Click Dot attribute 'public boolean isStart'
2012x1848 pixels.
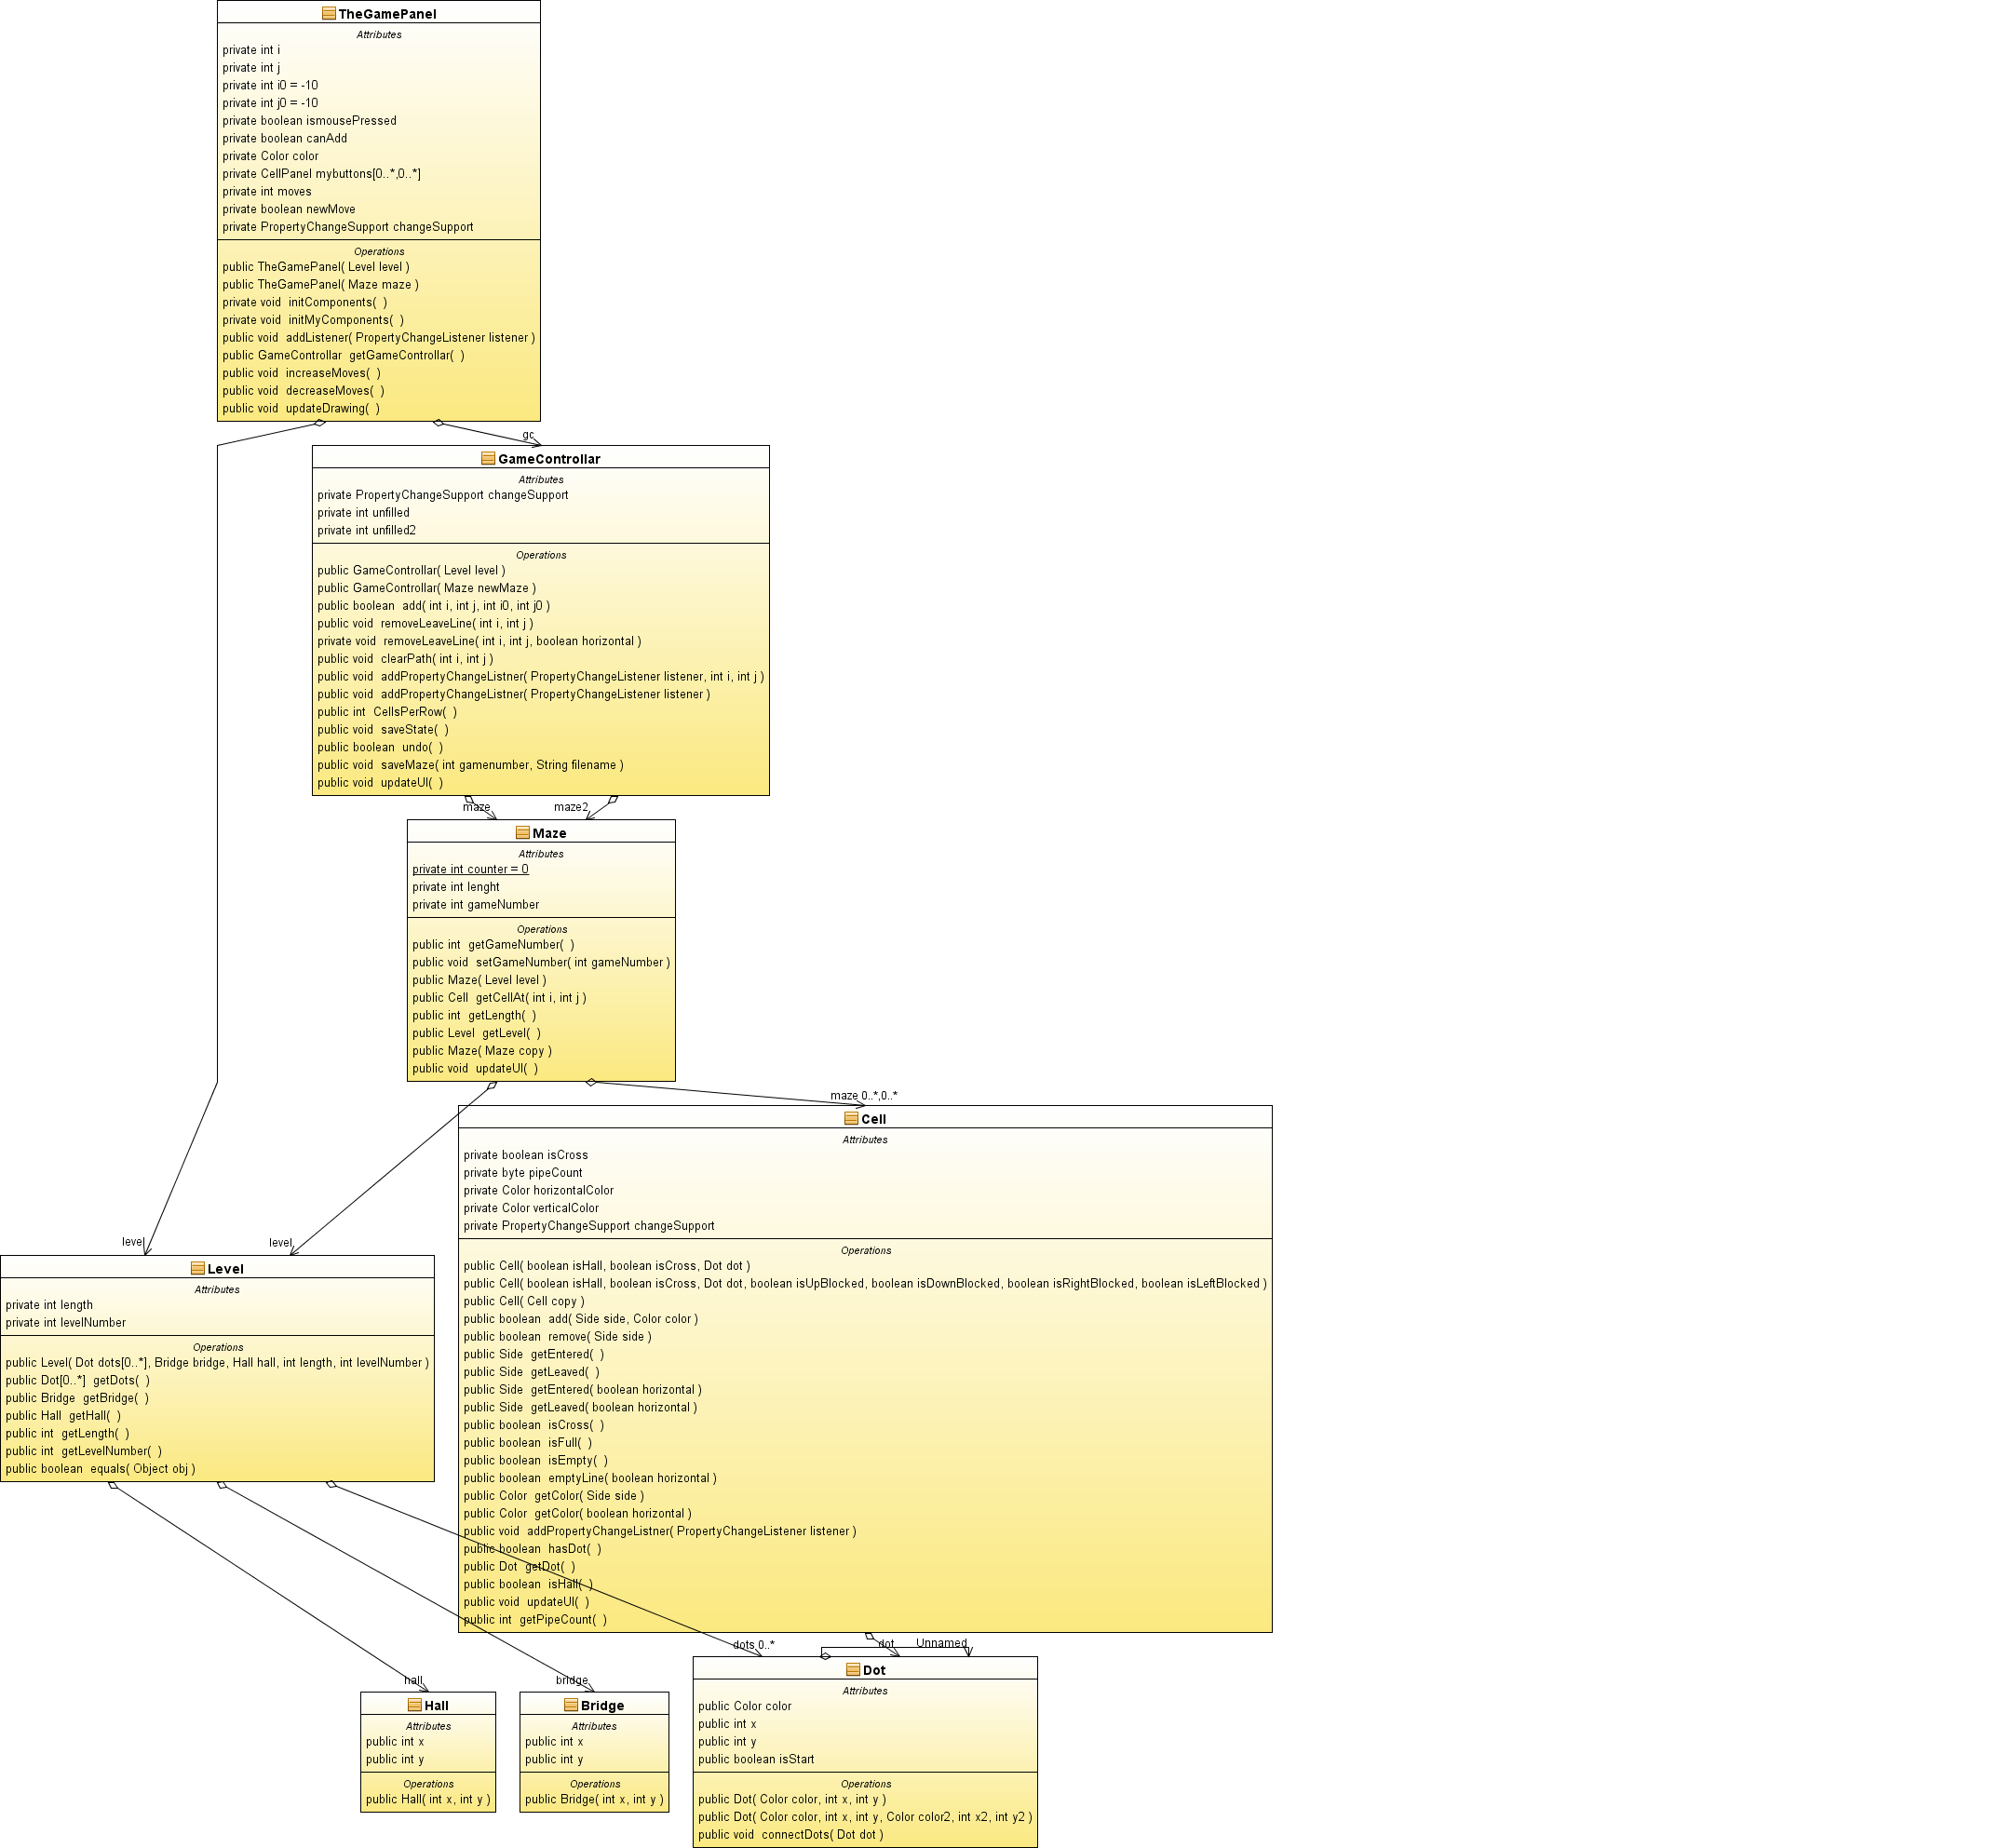[756, 1760]
